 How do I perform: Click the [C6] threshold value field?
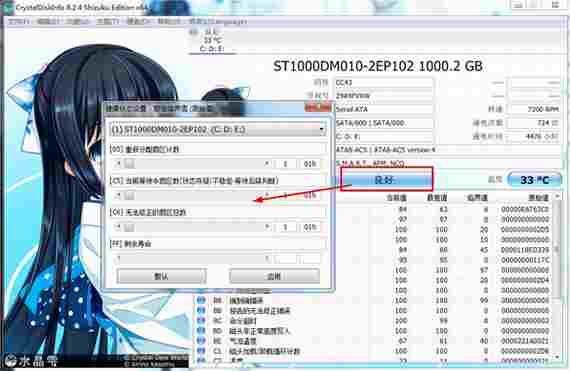tap(285, 227)
